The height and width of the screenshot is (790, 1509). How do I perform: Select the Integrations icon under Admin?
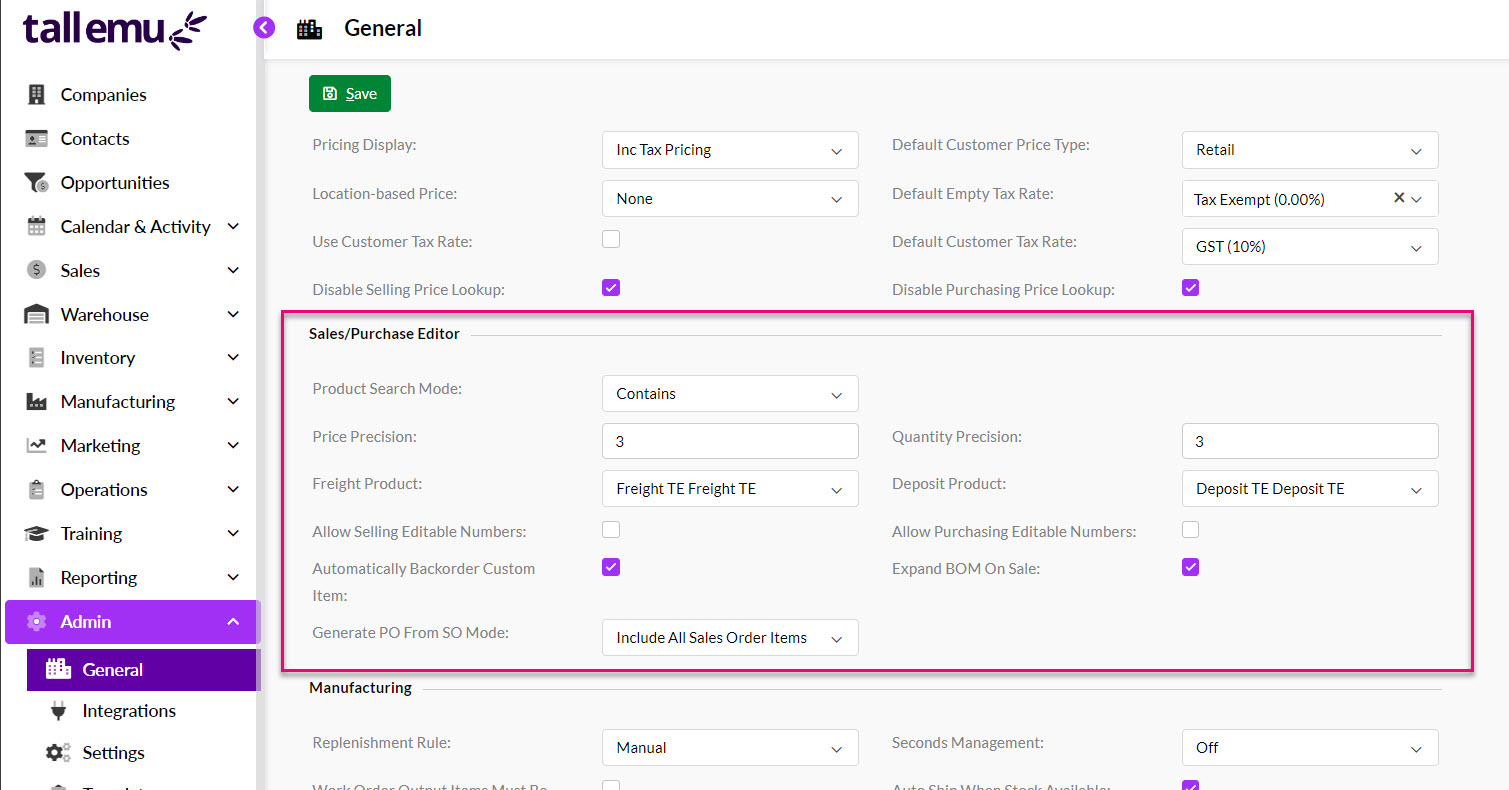(x=58, y=710)
